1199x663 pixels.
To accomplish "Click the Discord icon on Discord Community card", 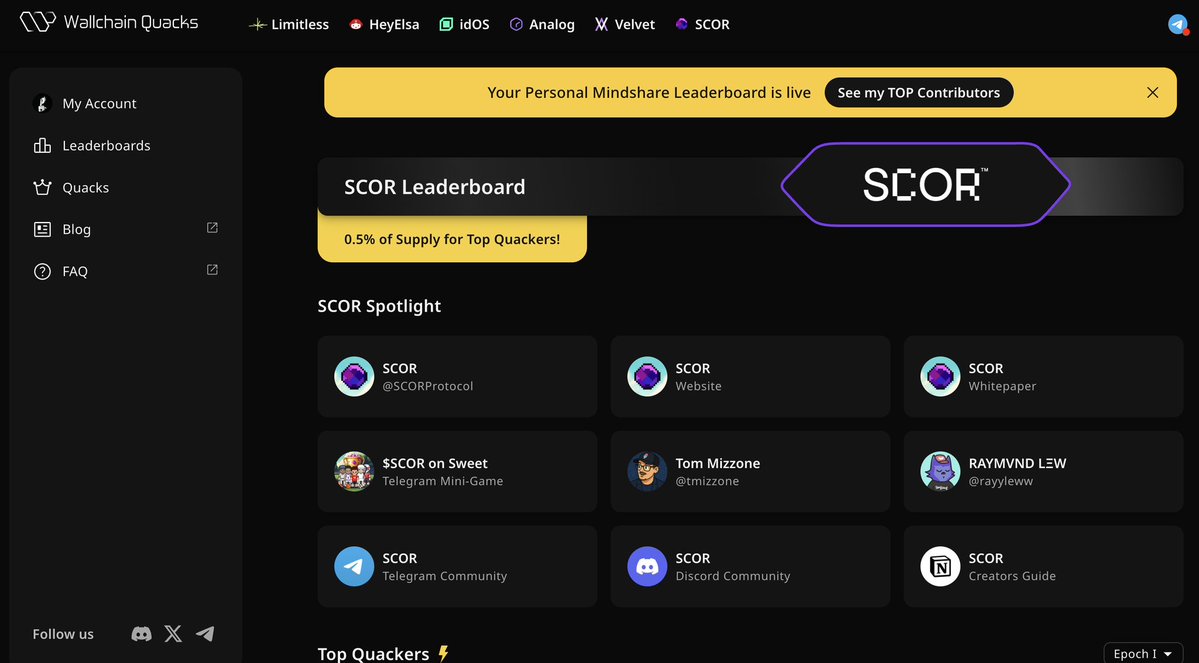I will 647,566.
